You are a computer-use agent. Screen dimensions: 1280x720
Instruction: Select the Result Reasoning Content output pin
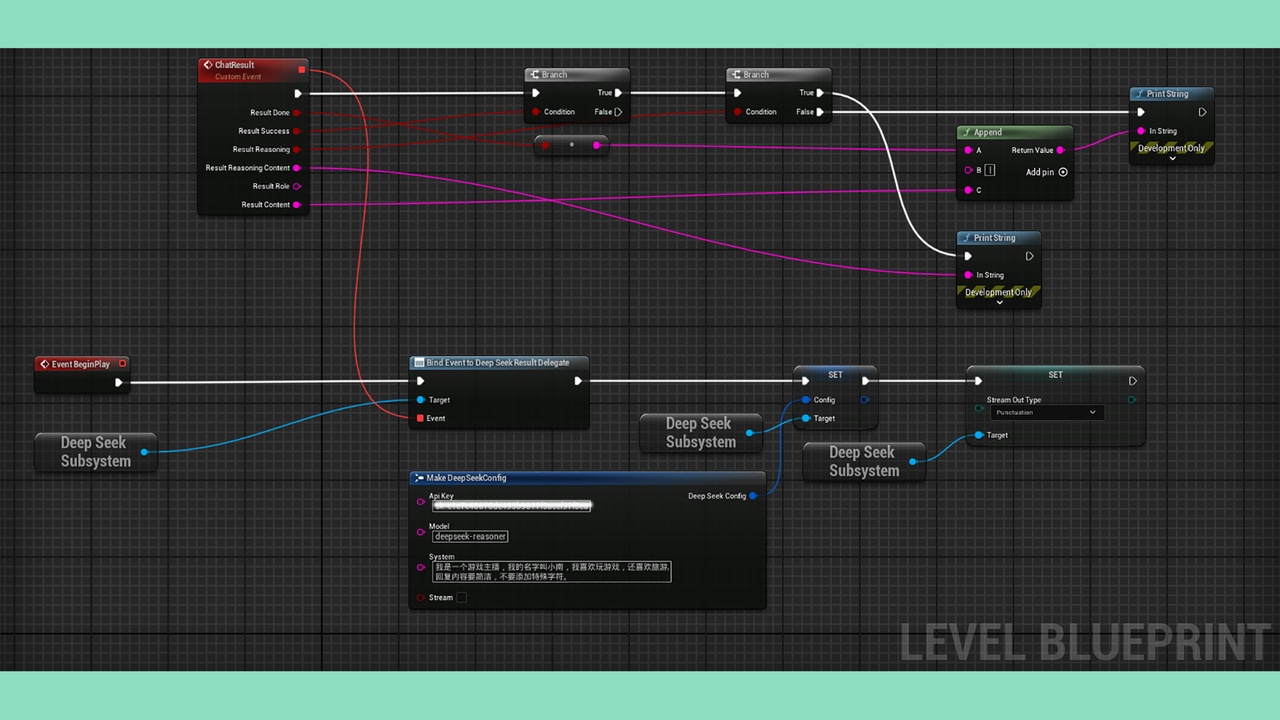[297, 168]
